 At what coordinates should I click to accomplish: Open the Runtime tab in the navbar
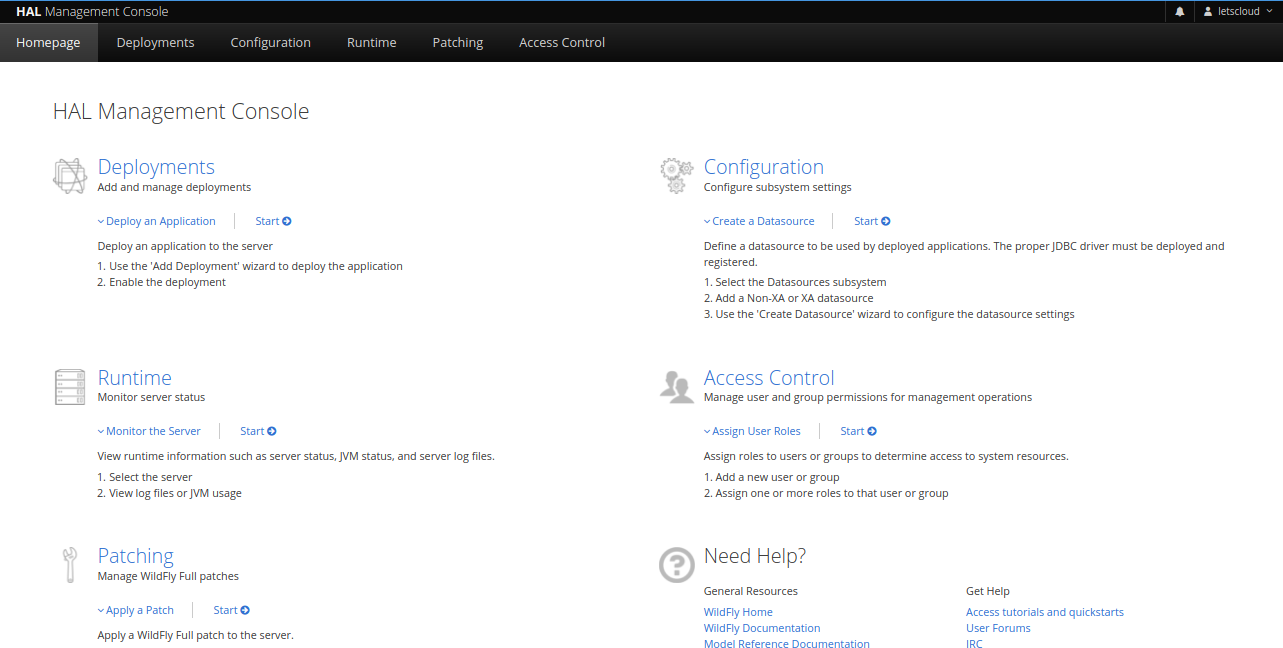[x=371, y=43]
